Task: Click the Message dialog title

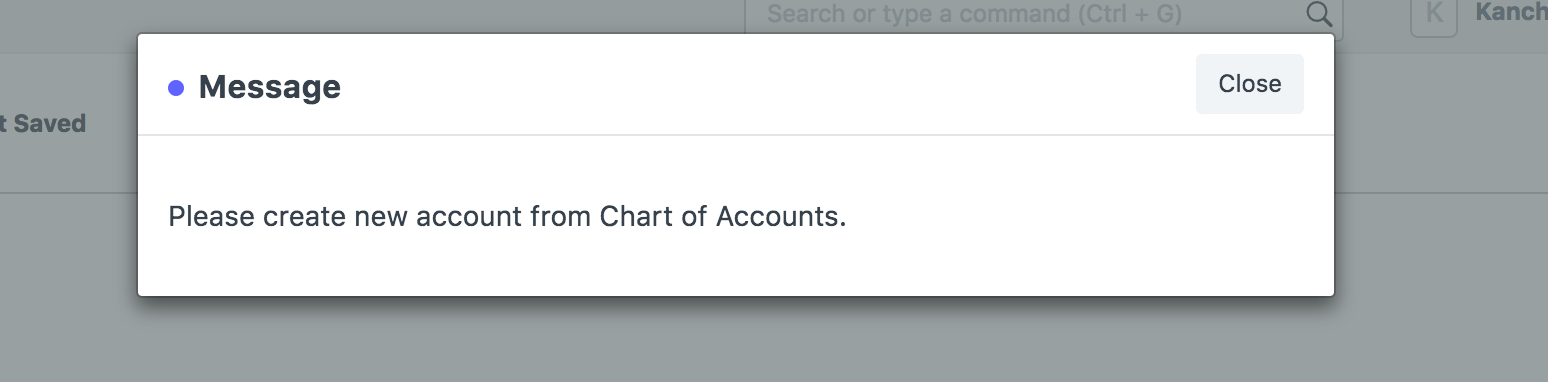Action: click(269, 87)
